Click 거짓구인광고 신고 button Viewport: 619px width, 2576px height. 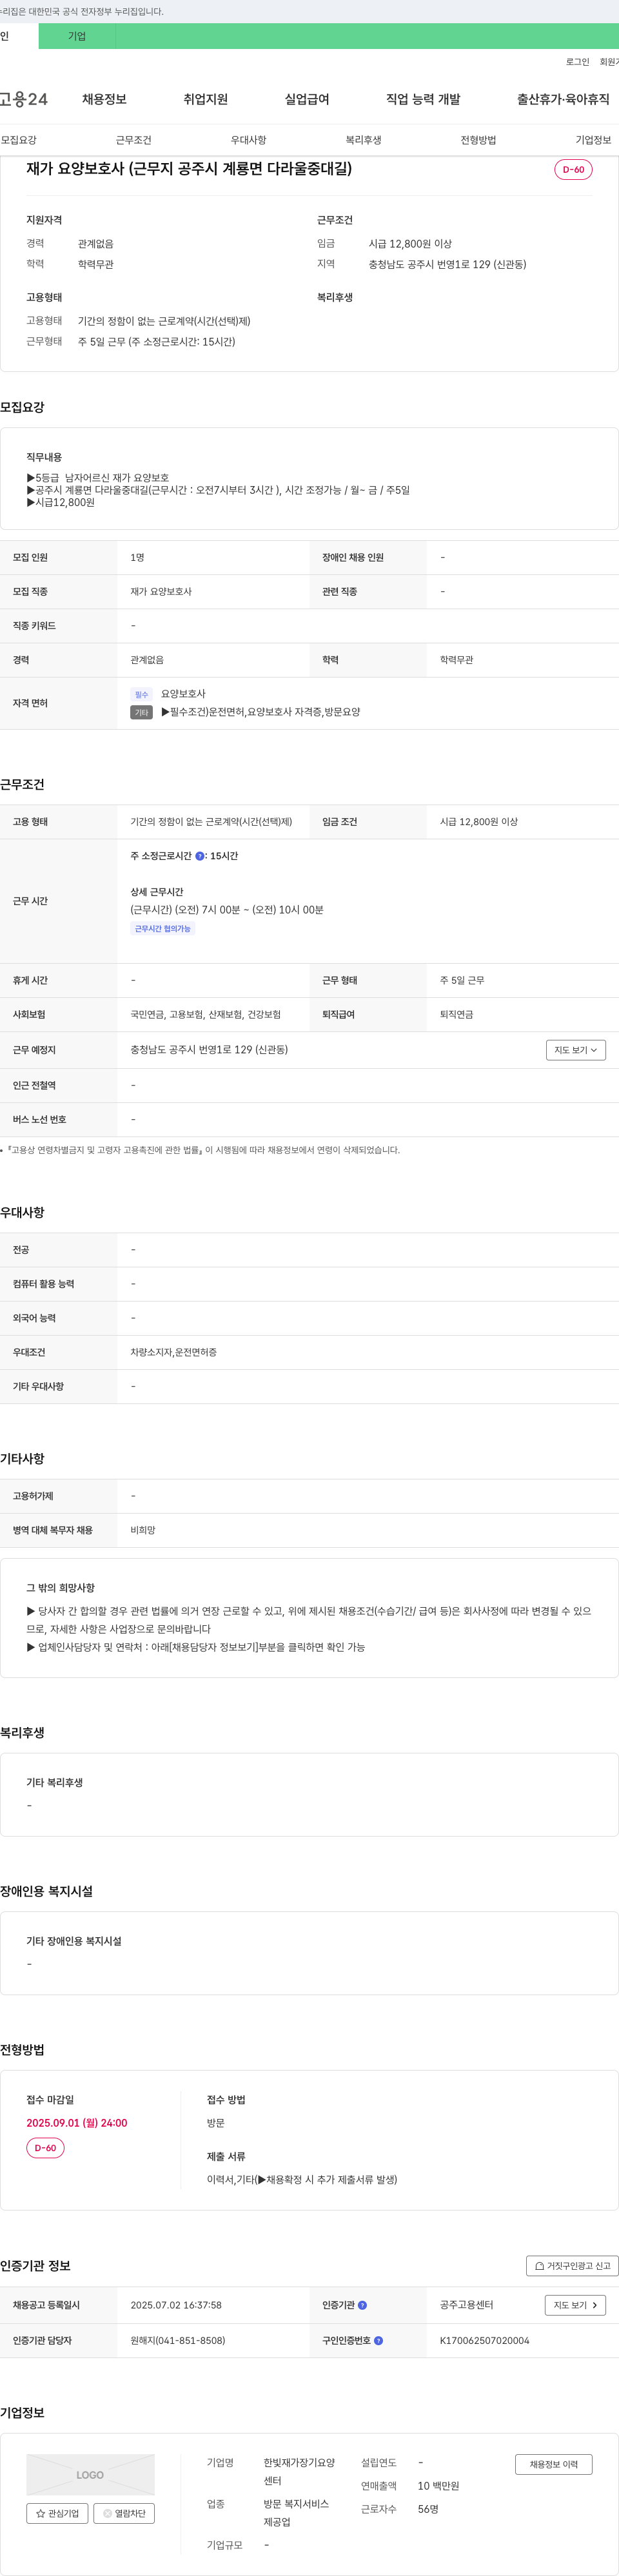(572, 2266)
